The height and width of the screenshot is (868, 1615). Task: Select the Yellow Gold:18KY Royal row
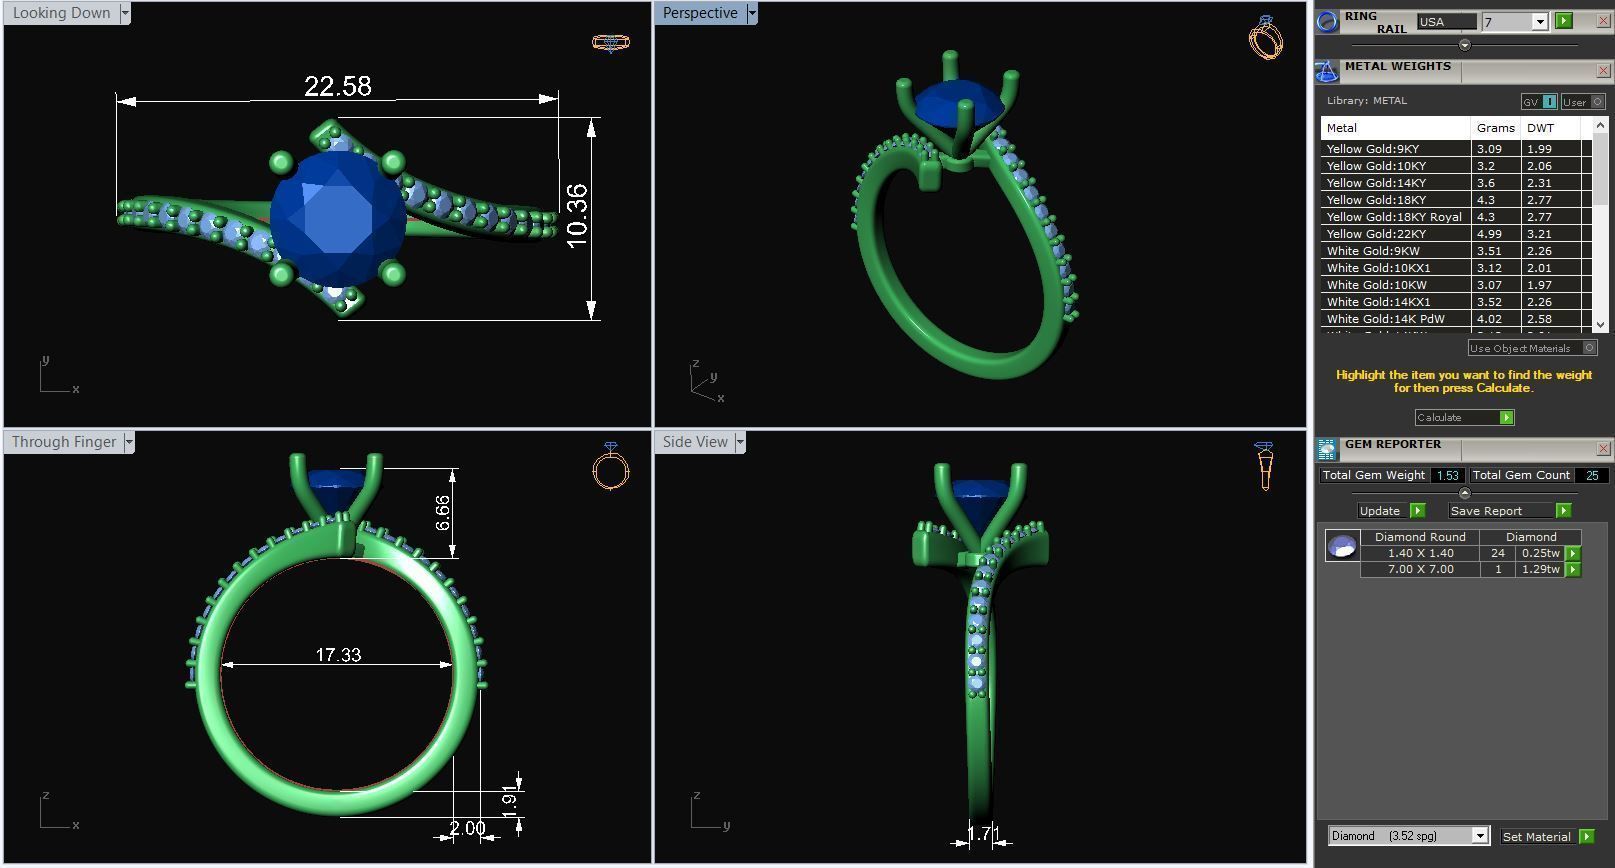click(1456, 216)
